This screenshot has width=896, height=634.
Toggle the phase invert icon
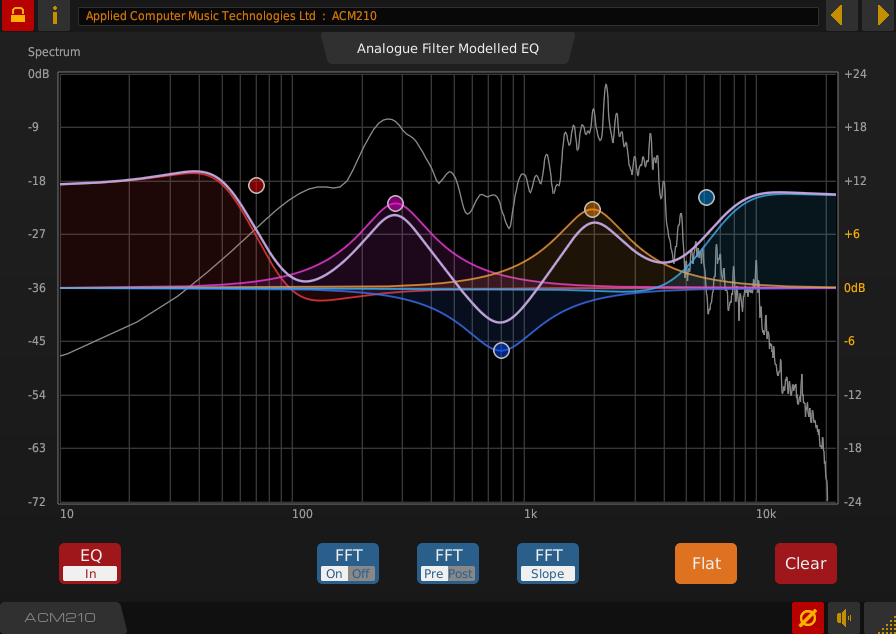[x=807, y=618]
